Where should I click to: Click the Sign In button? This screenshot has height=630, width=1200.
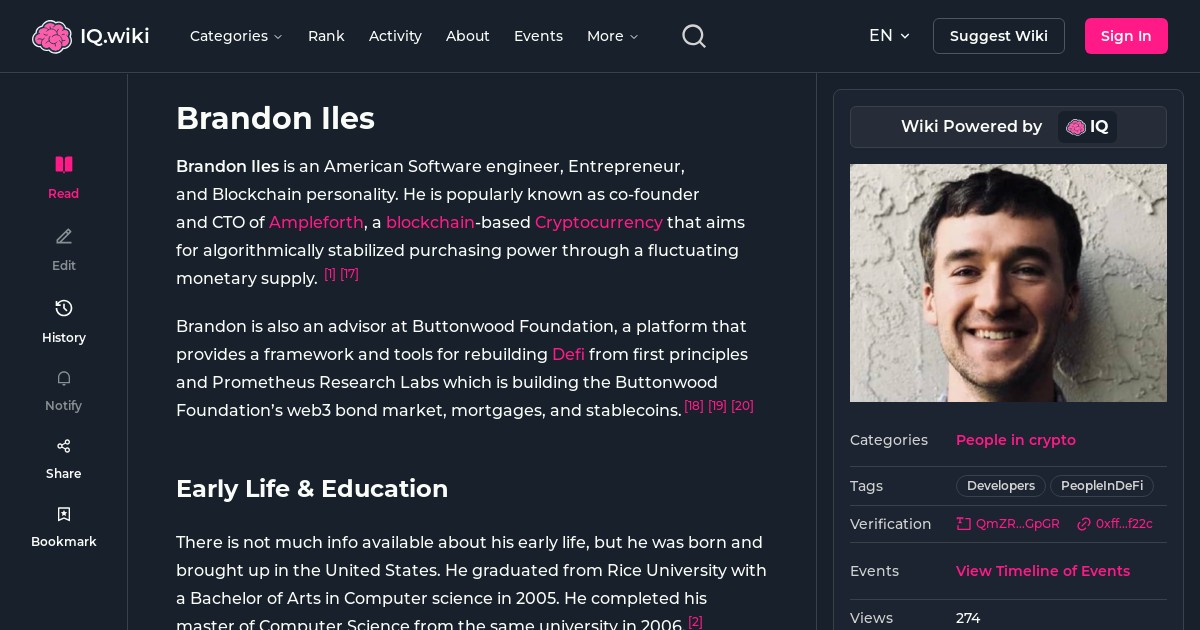[1126, 35]
